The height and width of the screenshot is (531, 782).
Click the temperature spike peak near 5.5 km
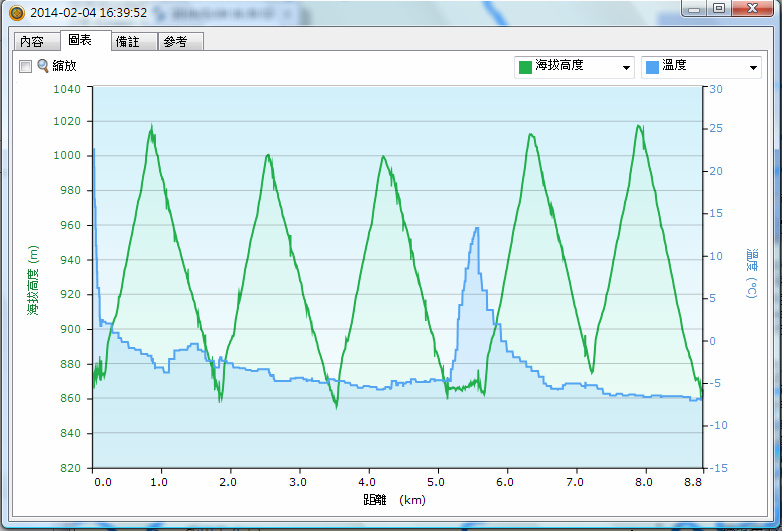(x=477, y=229)
